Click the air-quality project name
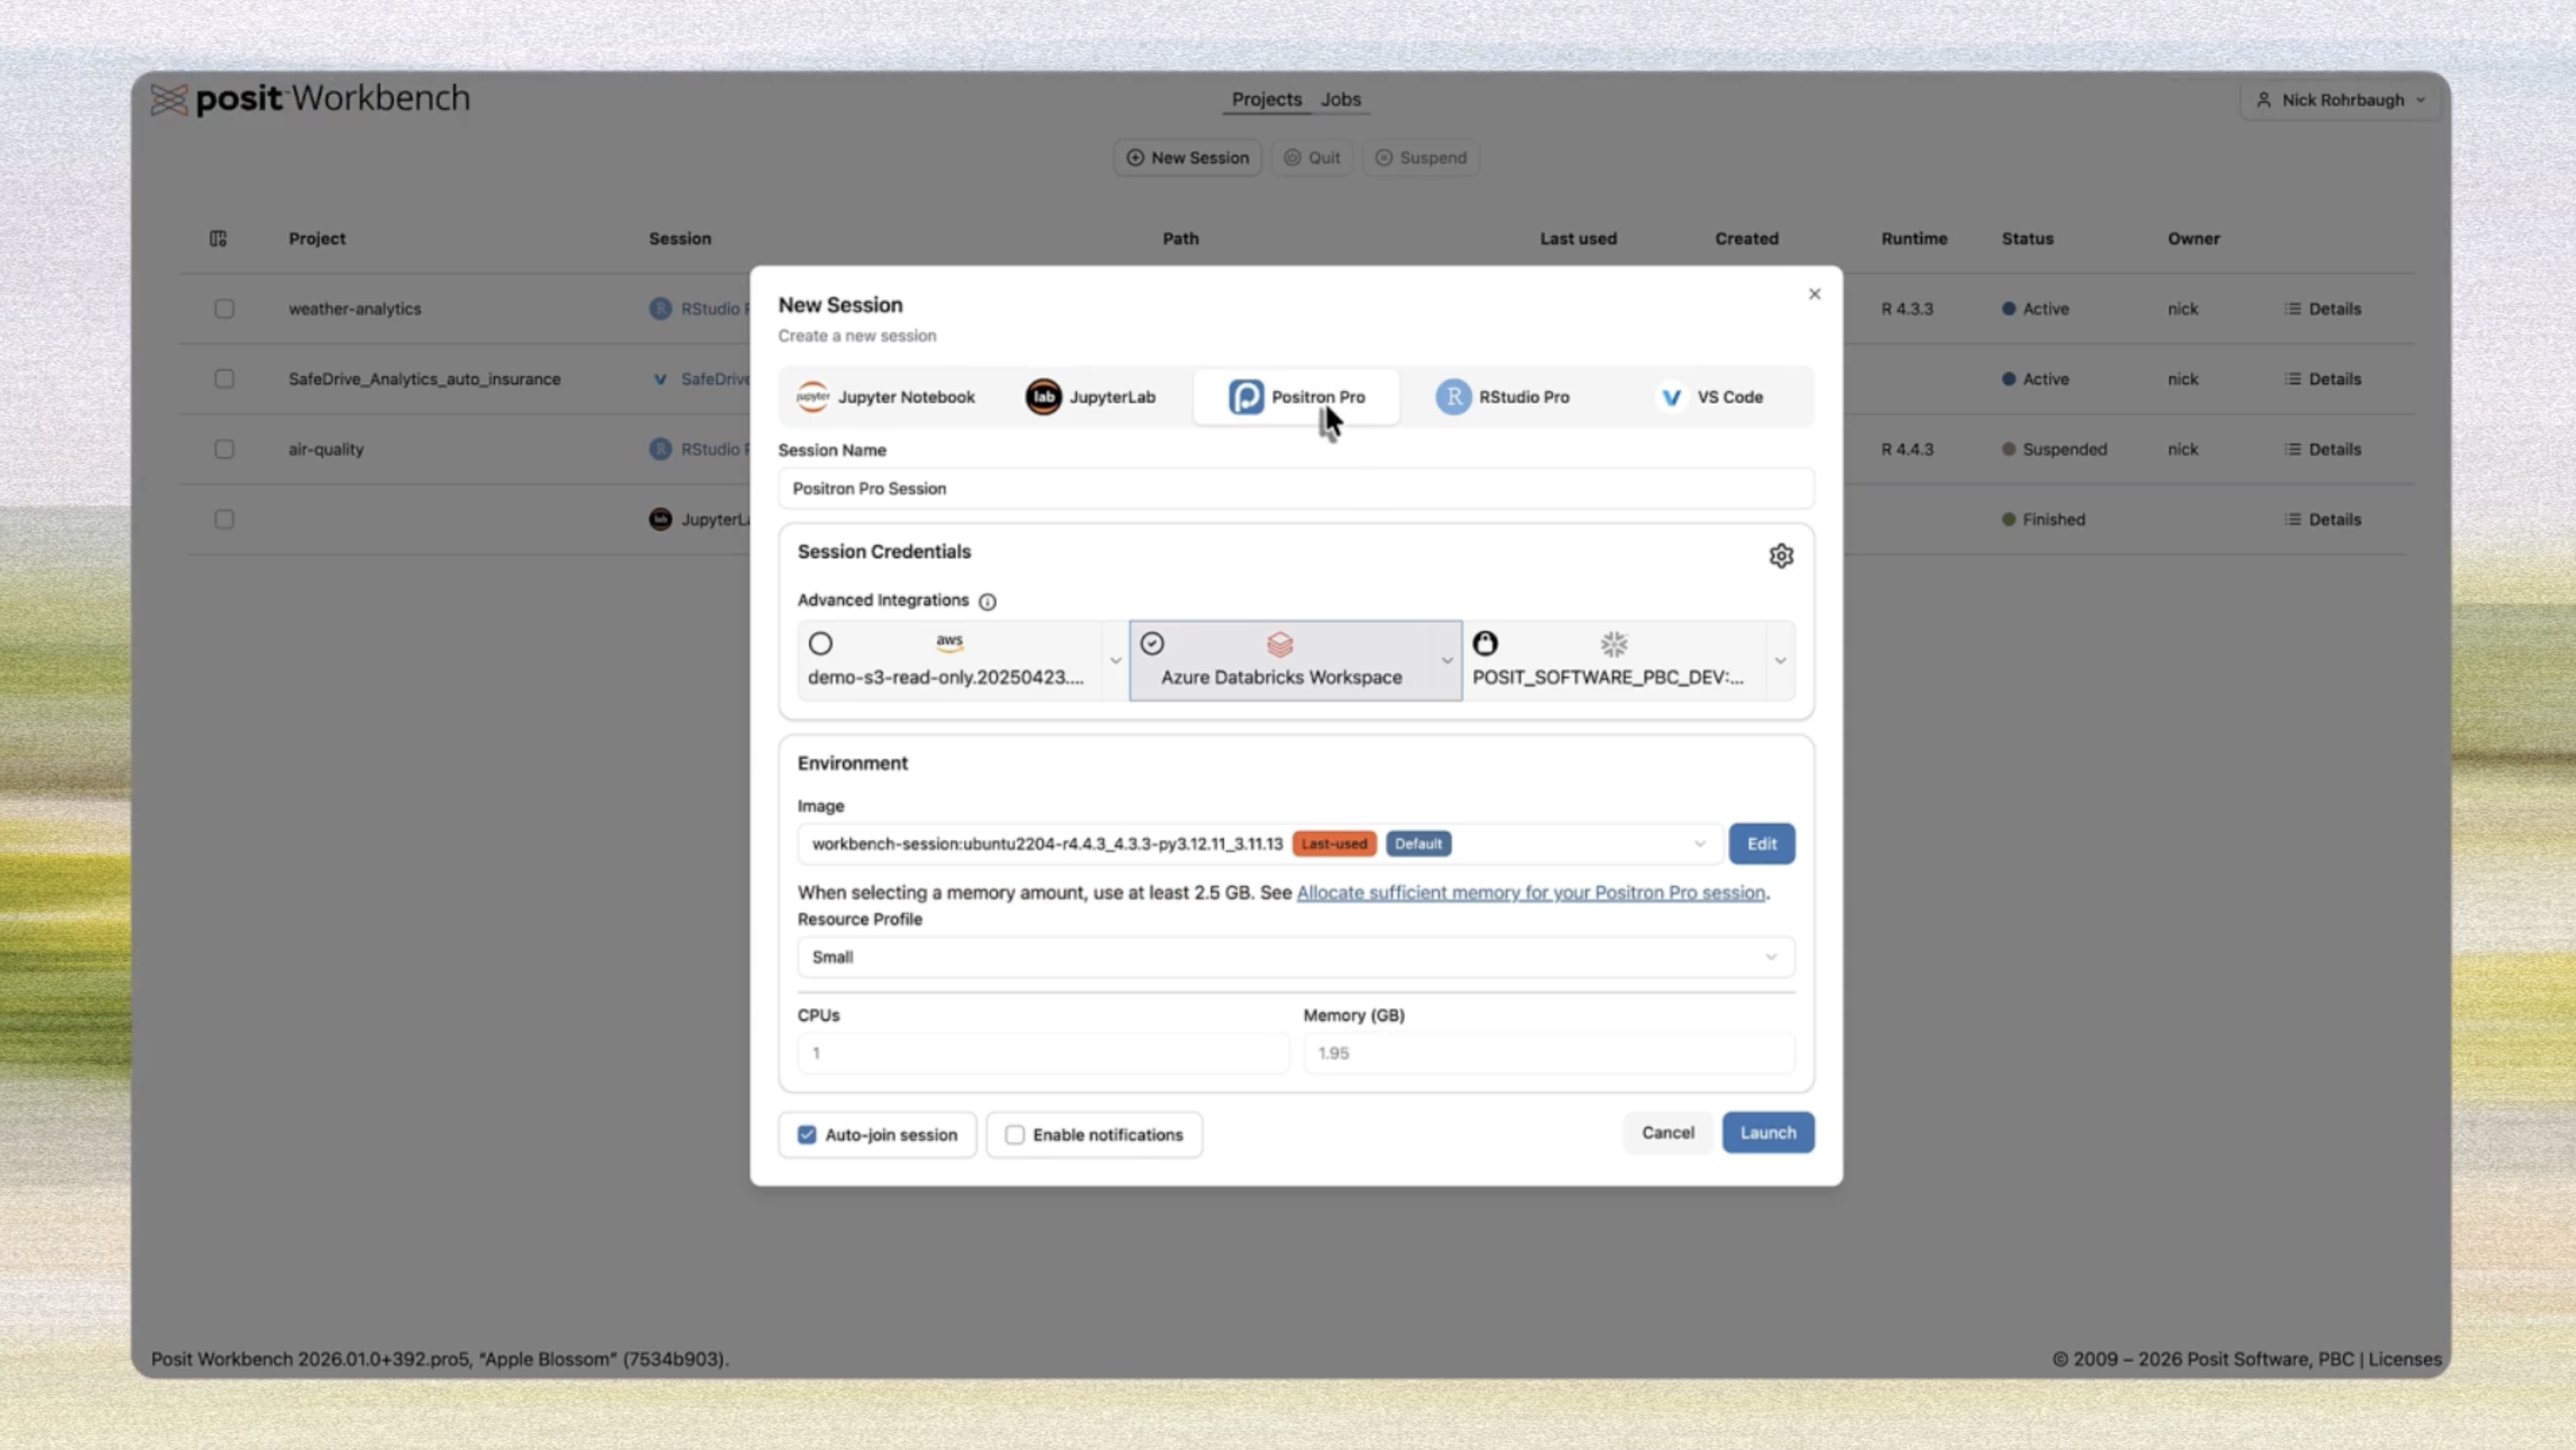 (x=326, y=449)
